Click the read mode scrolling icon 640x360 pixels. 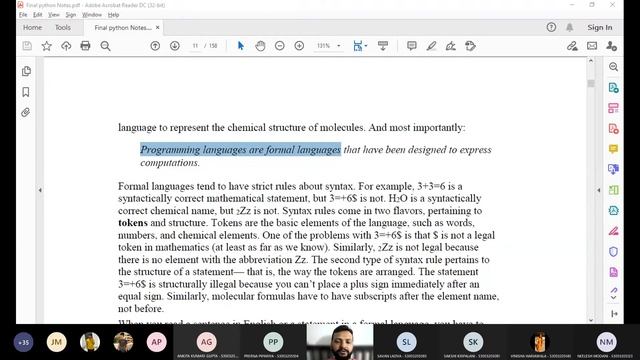383,46
